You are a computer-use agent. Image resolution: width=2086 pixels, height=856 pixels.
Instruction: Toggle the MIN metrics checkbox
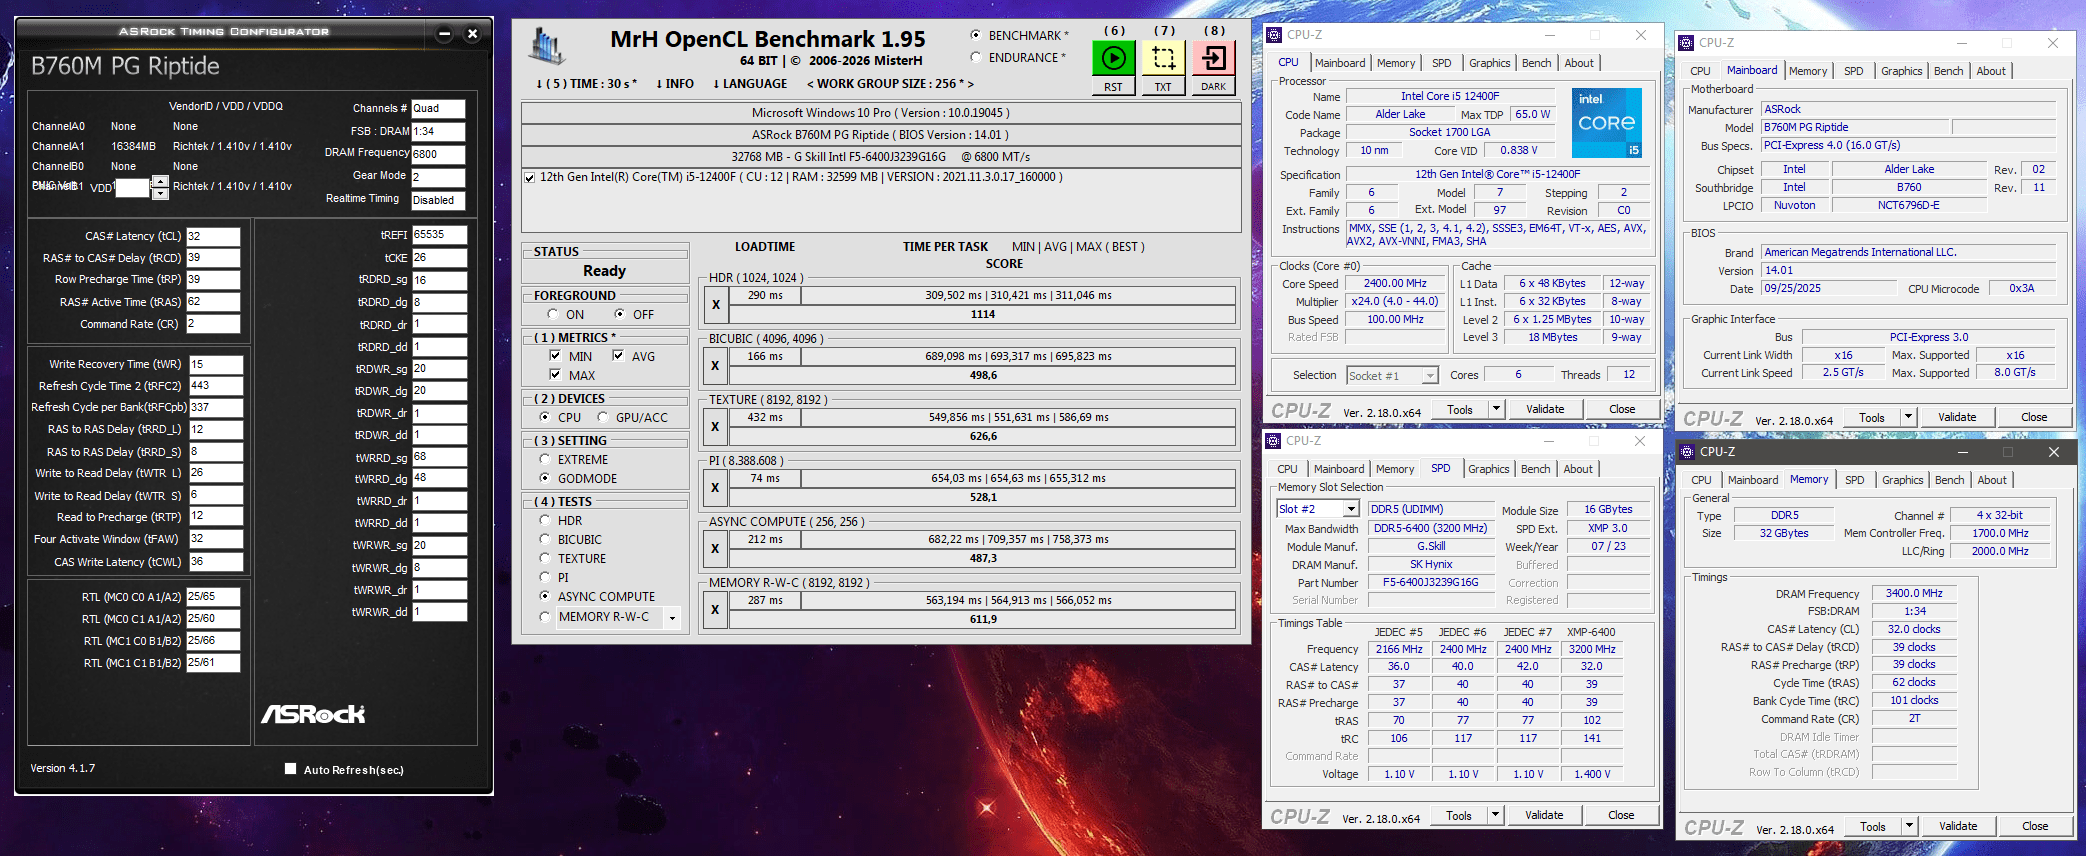(555, 356)
